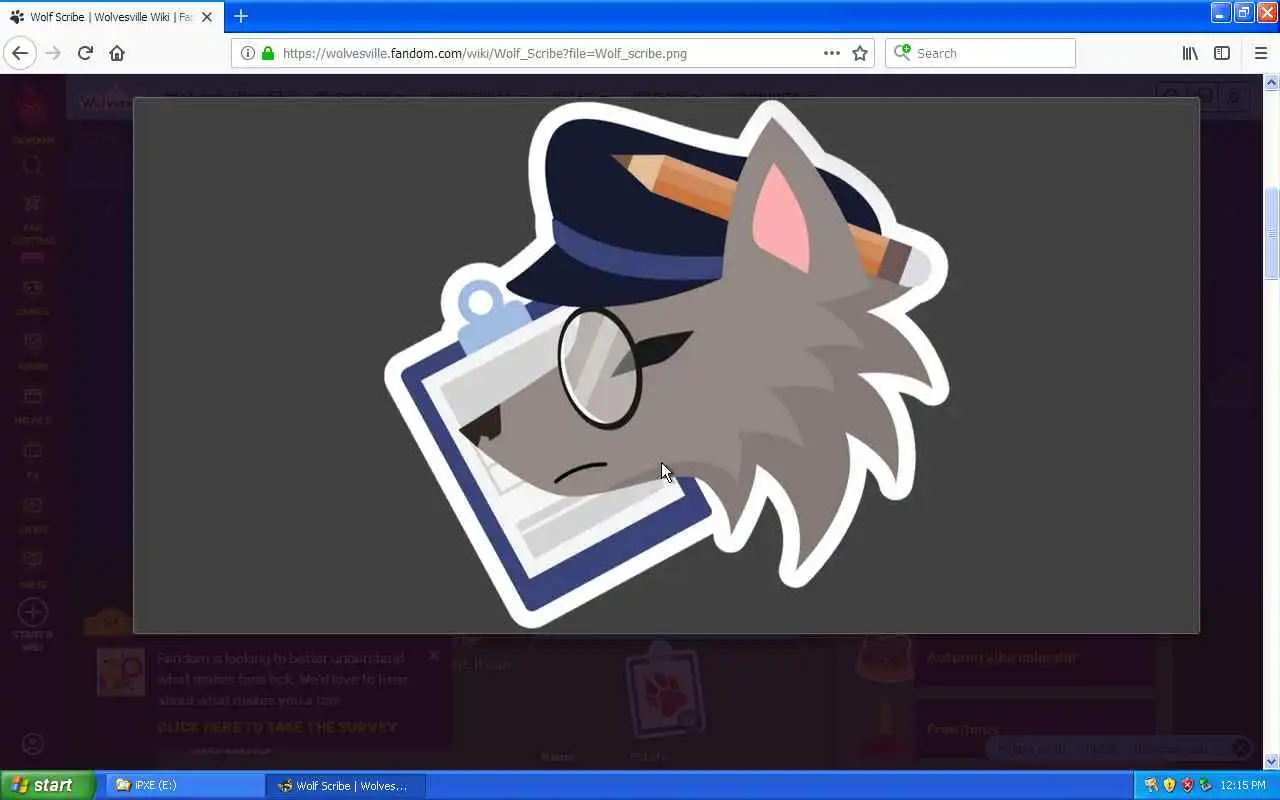Click the Forward navigation arrow
This screenshot has height=800, width=1280.
point(53,53)
